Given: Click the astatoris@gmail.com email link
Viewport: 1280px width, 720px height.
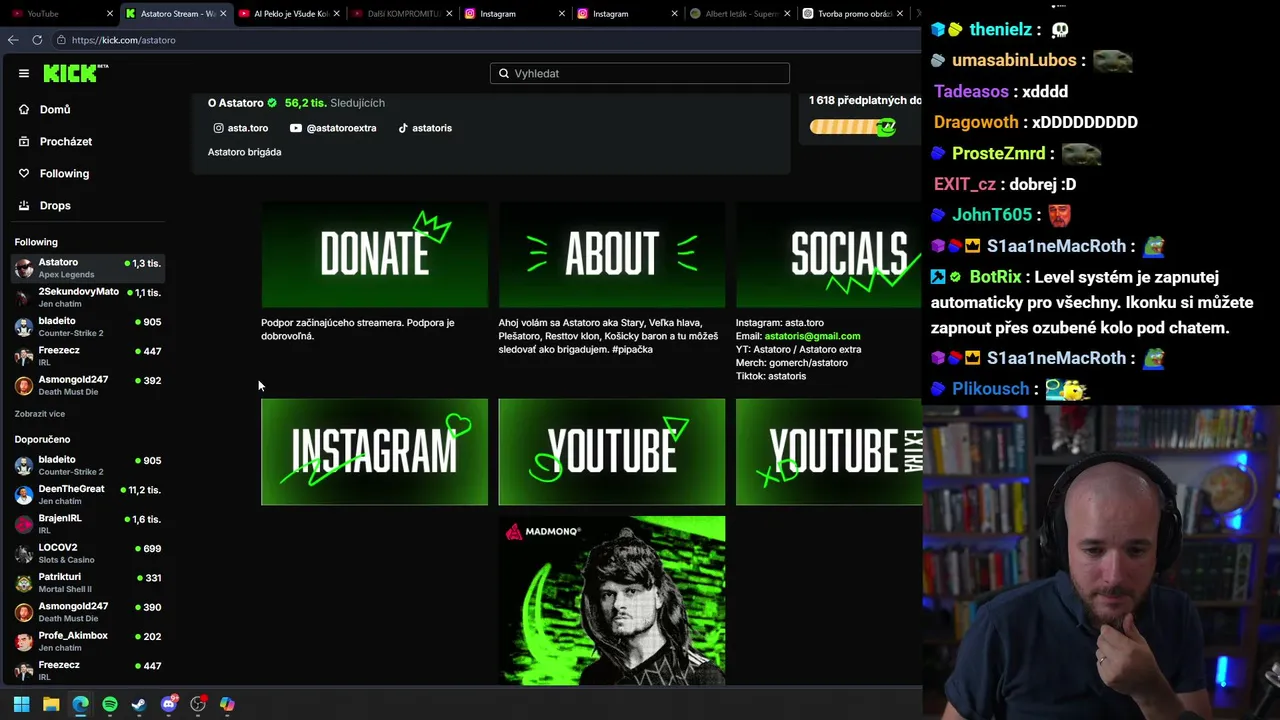Looking at the screenshot, I should 812,336.
